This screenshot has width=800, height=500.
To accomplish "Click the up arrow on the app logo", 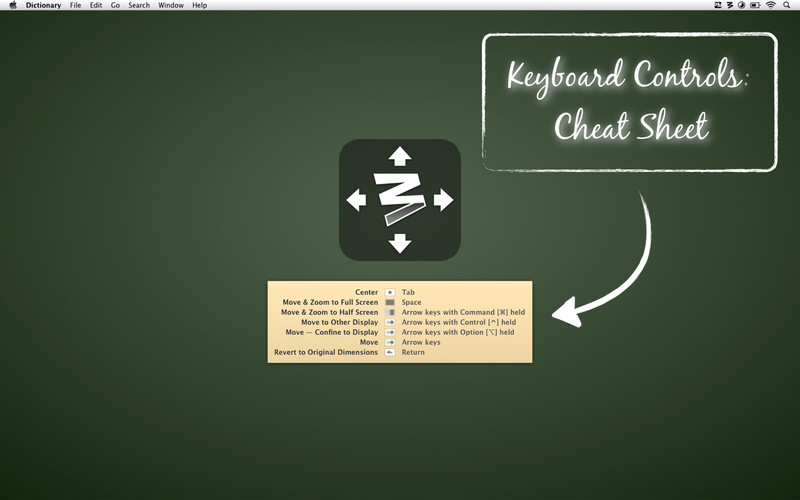I will (400, 156).
